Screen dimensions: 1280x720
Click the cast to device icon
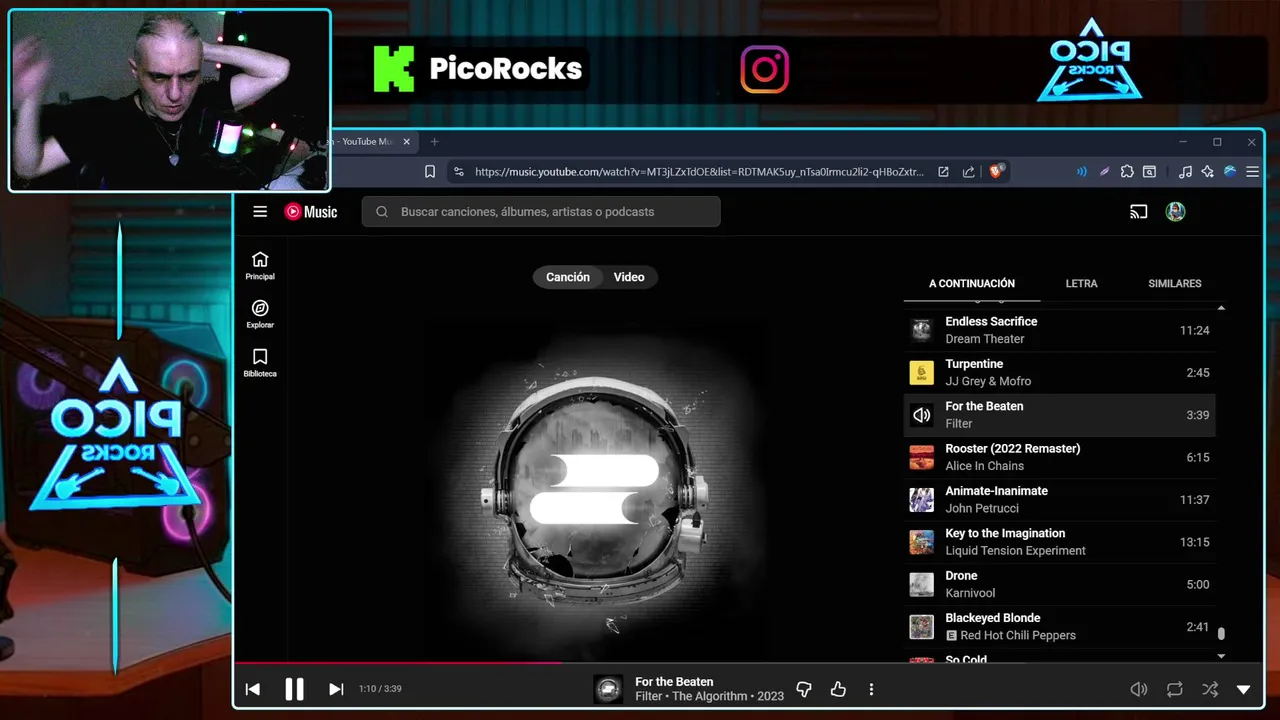[1138, 211]
